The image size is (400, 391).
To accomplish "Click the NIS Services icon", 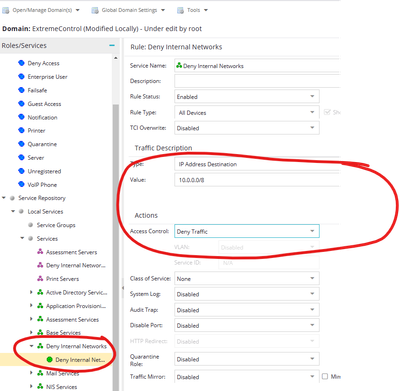I will 40,386.
